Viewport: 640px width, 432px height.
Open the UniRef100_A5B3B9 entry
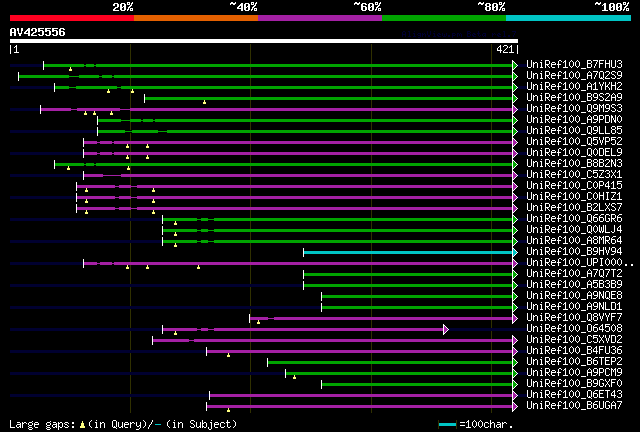click(574, 285)
